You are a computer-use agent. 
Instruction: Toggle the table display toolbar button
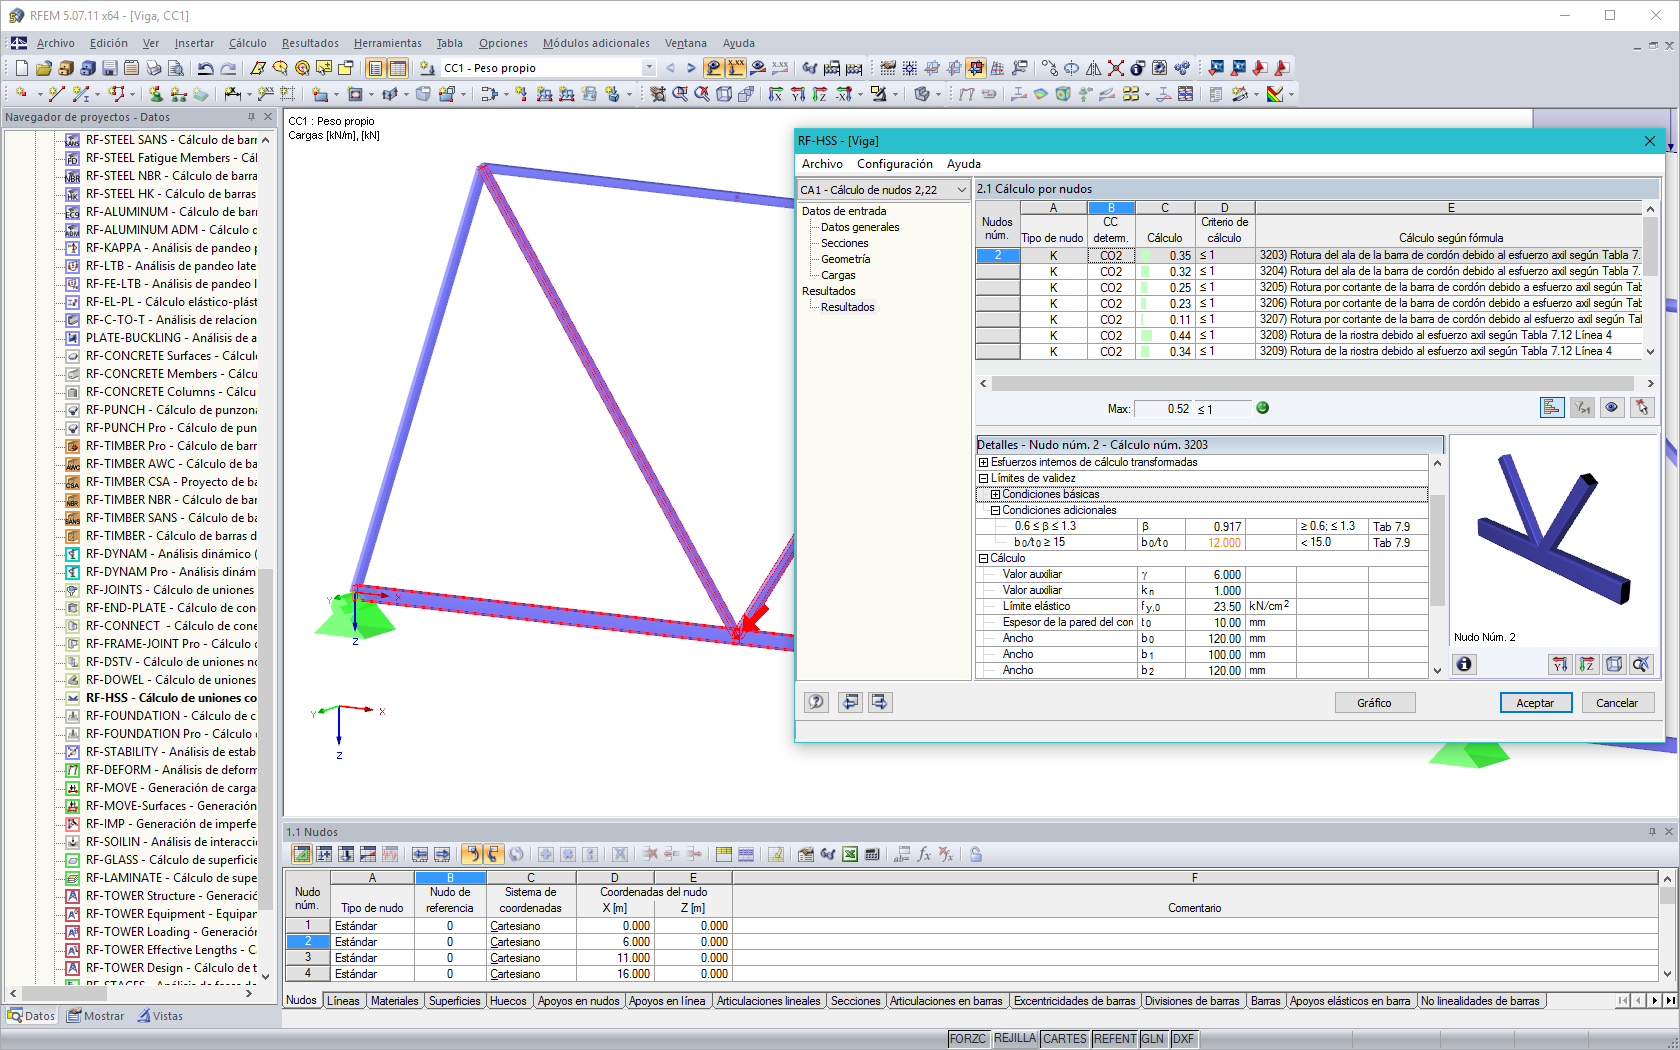pos(397,68)
